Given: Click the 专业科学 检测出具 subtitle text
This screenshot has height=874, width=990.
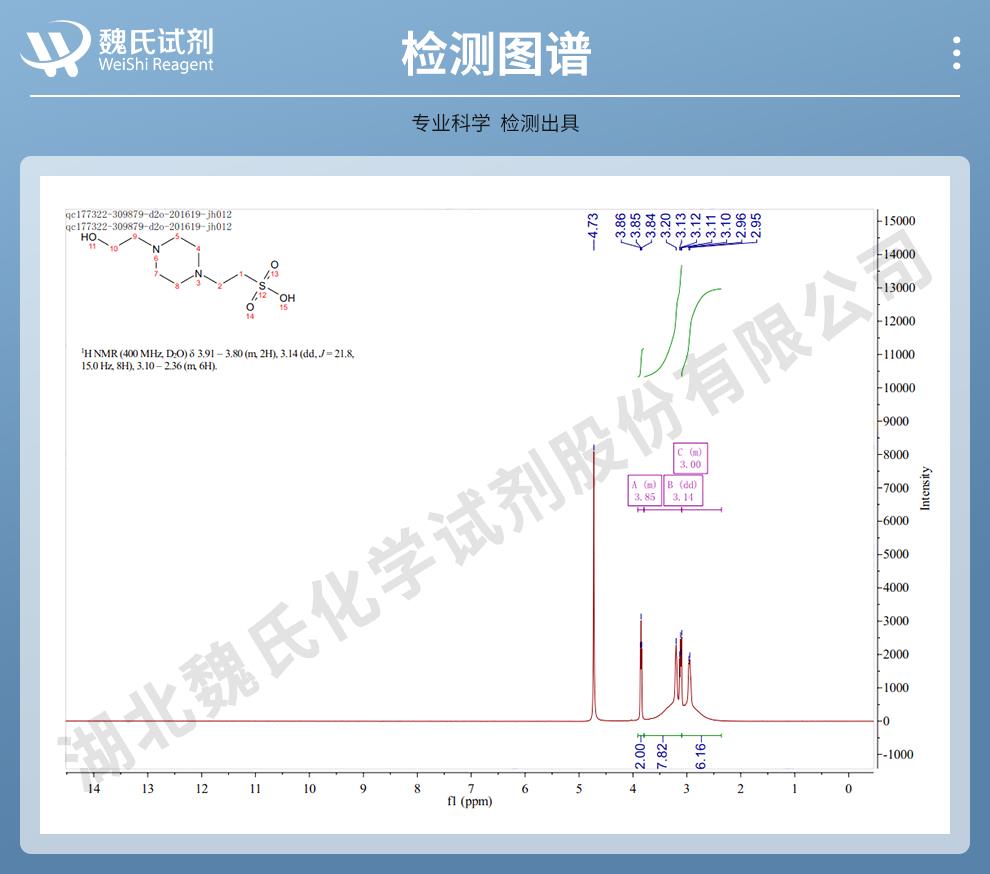Looking at the screenshot, I should [x=495, y=123].
